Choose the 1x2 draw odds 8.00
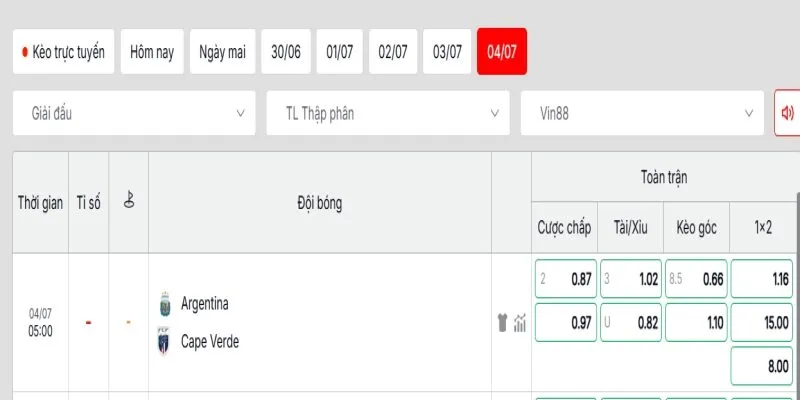Viewport: 800px width, 400px height. pos(762,366)
